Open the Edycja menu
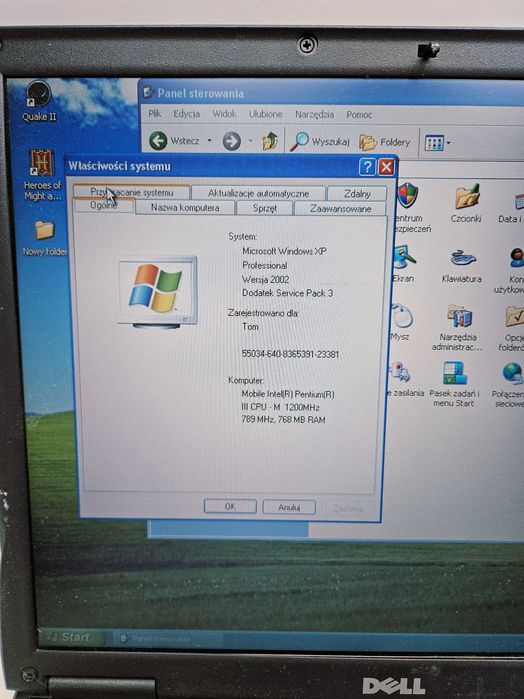Image resolution: width=524 pixels, height=699 pixels. coord(186,114)
